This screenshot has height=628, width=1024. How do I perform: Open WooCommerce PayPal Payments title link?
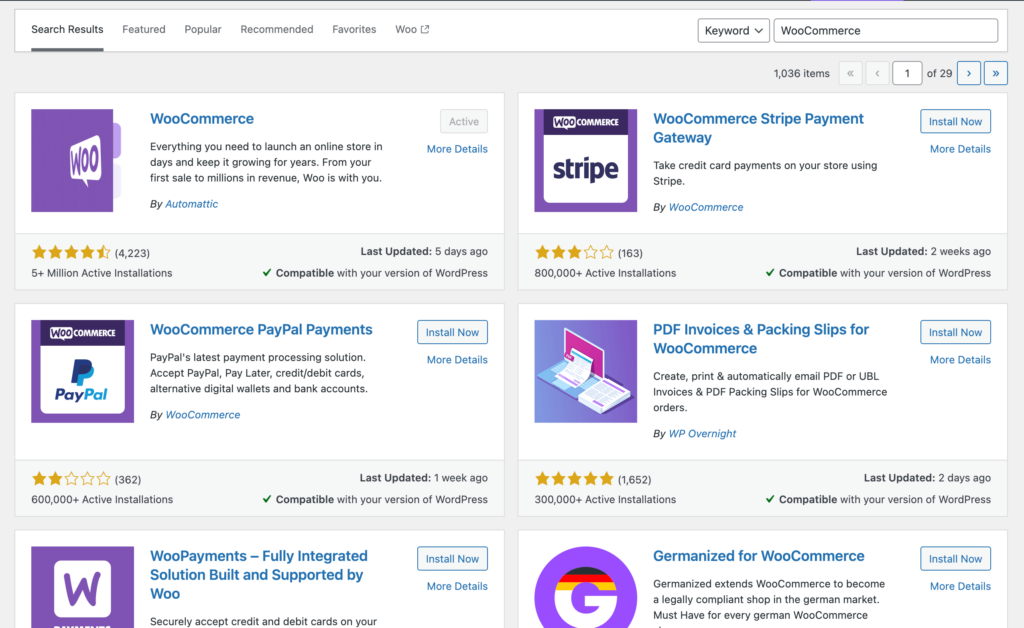click(x=261, y=330)
